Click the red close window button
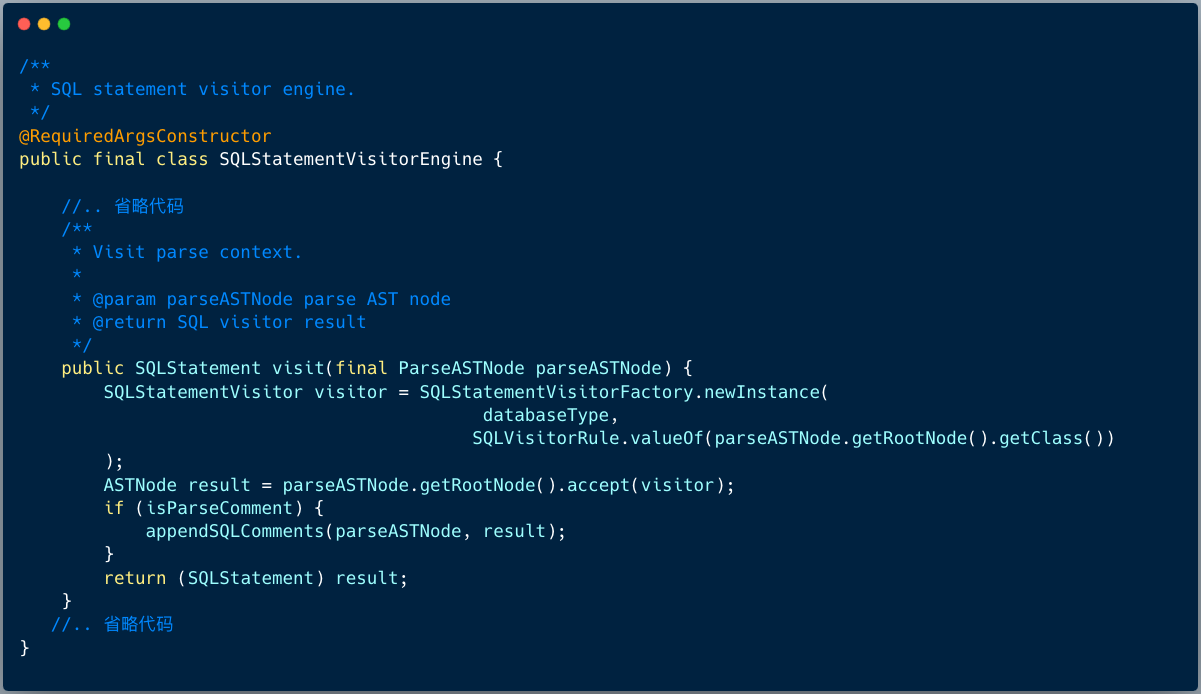Image resolution: width=1201 pixels, height=694 pixels. [24, 24]
